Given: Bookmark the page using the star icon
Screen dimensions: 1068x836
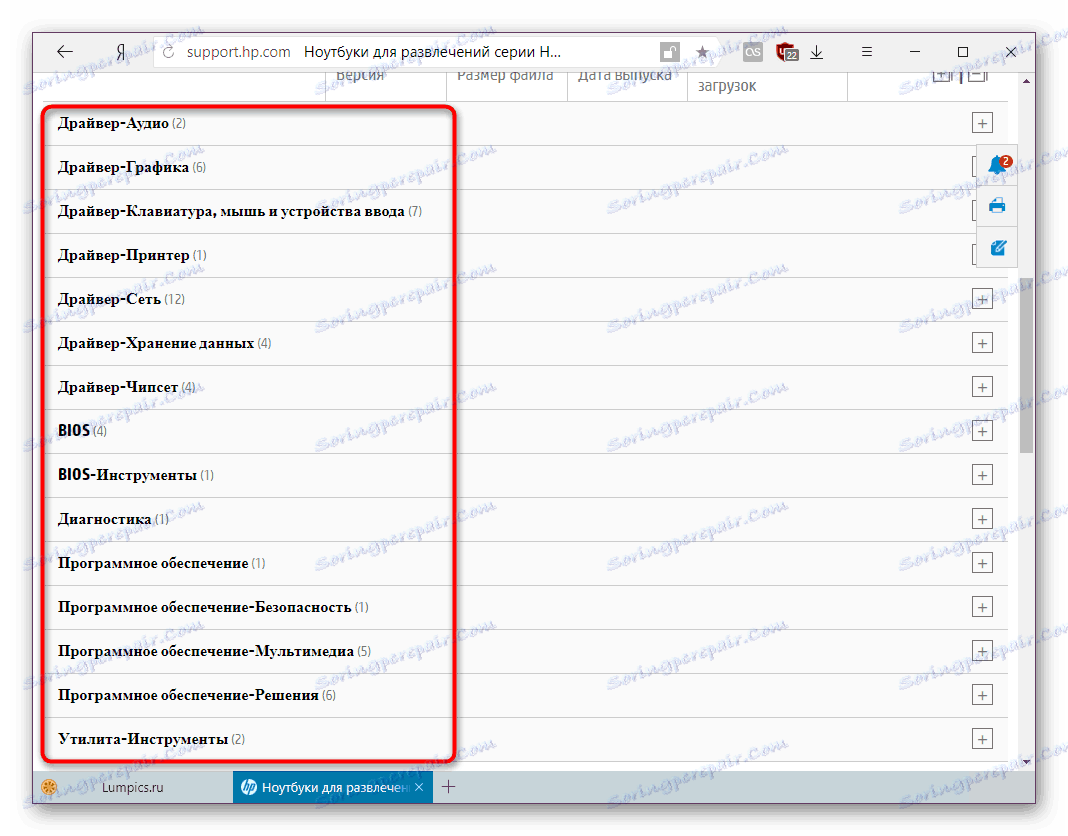Looking at the screenshot, I should pyautogui.click(x=703, y=51).
